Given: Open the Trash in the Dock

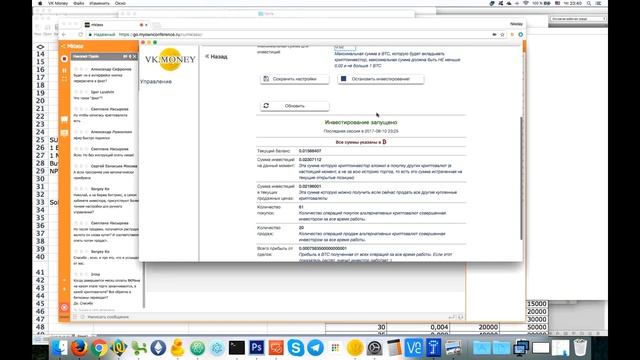Looking at the screenshot, I should (580, 348).
